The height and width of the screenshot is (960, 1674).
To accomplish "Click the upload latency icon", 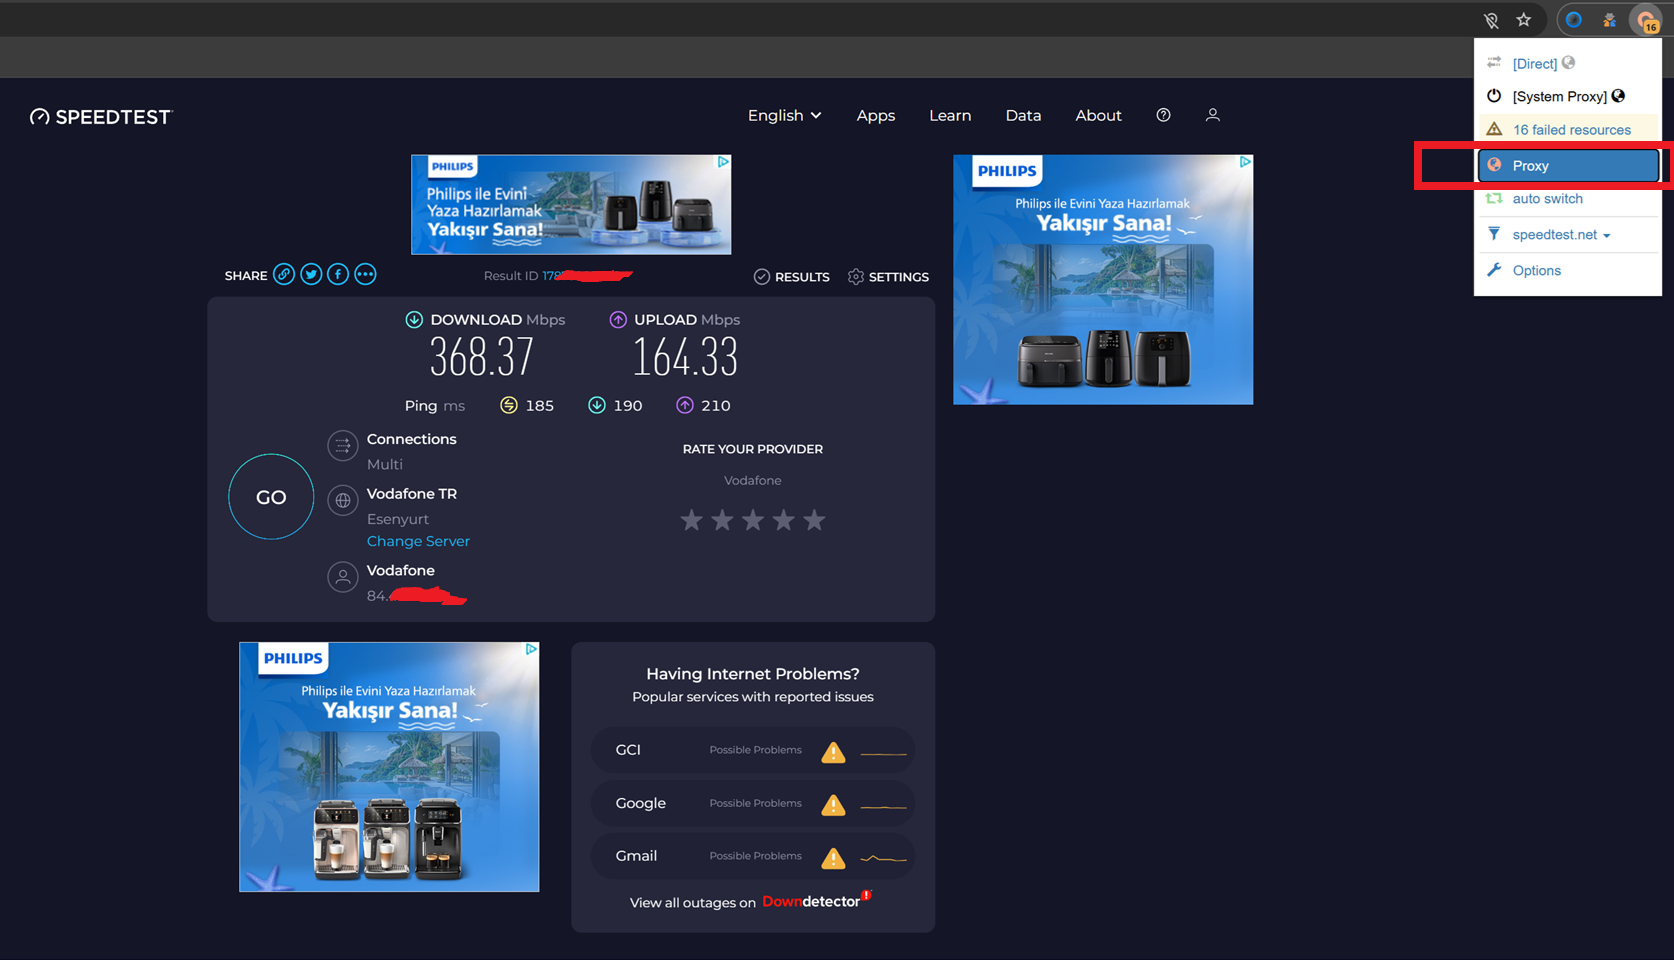I will point(685,405).
